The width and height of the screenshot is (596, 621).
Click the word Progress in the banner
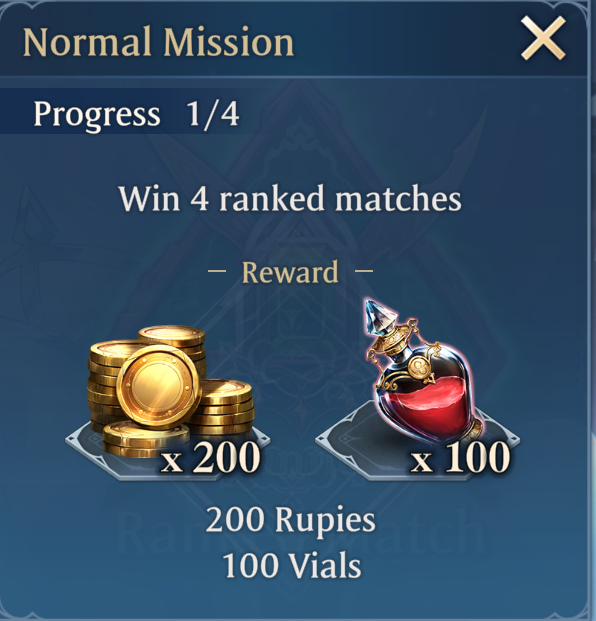point(97,114)
